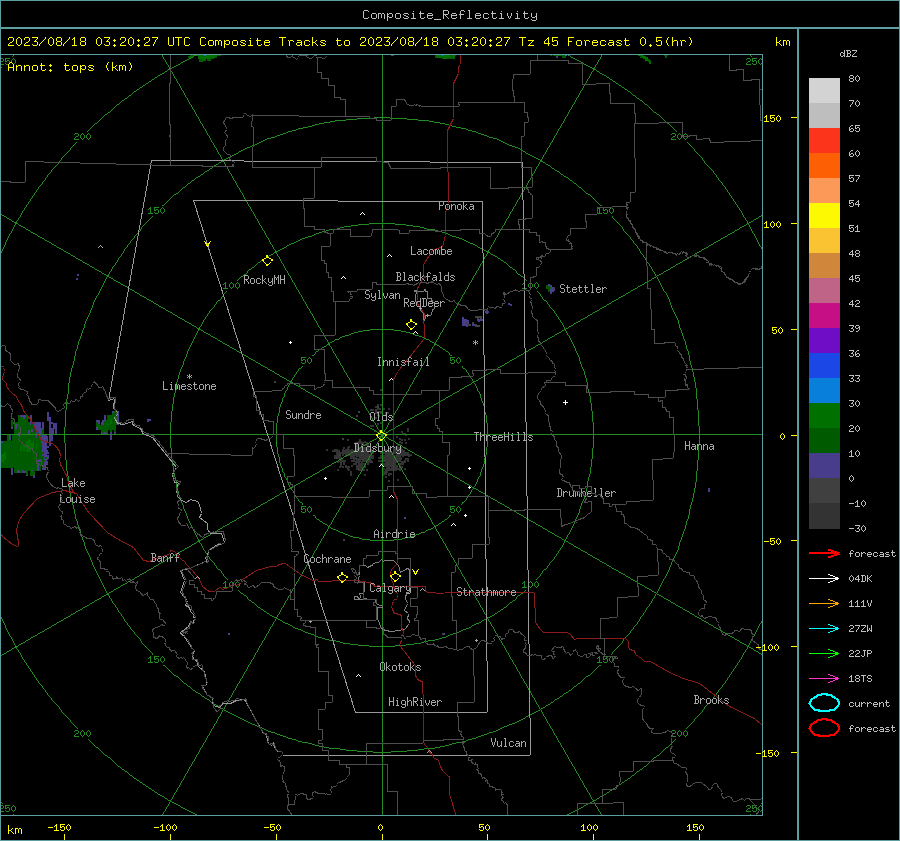The height and width of the screenshot is (841, 900).
Task: Click the dBZ legend heading
Action: (848, 53)
